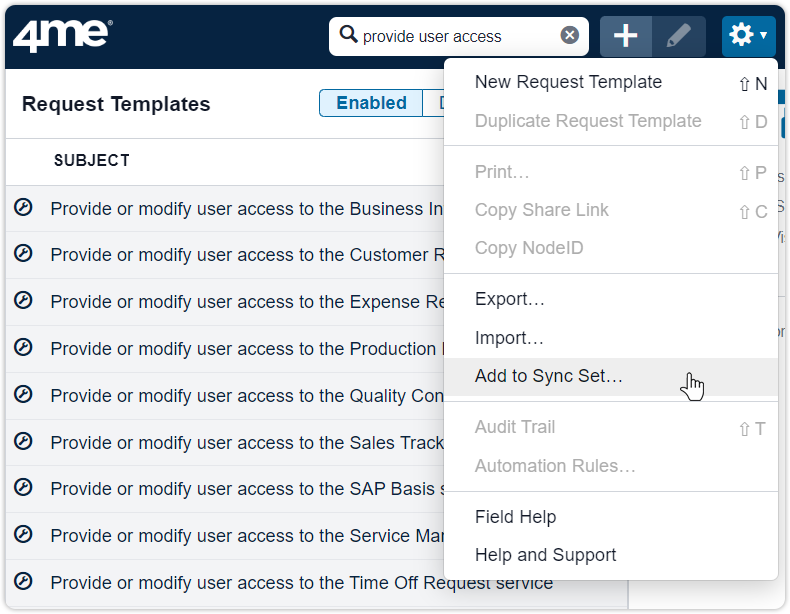Click the search magnifier icon

pos(348,35)
